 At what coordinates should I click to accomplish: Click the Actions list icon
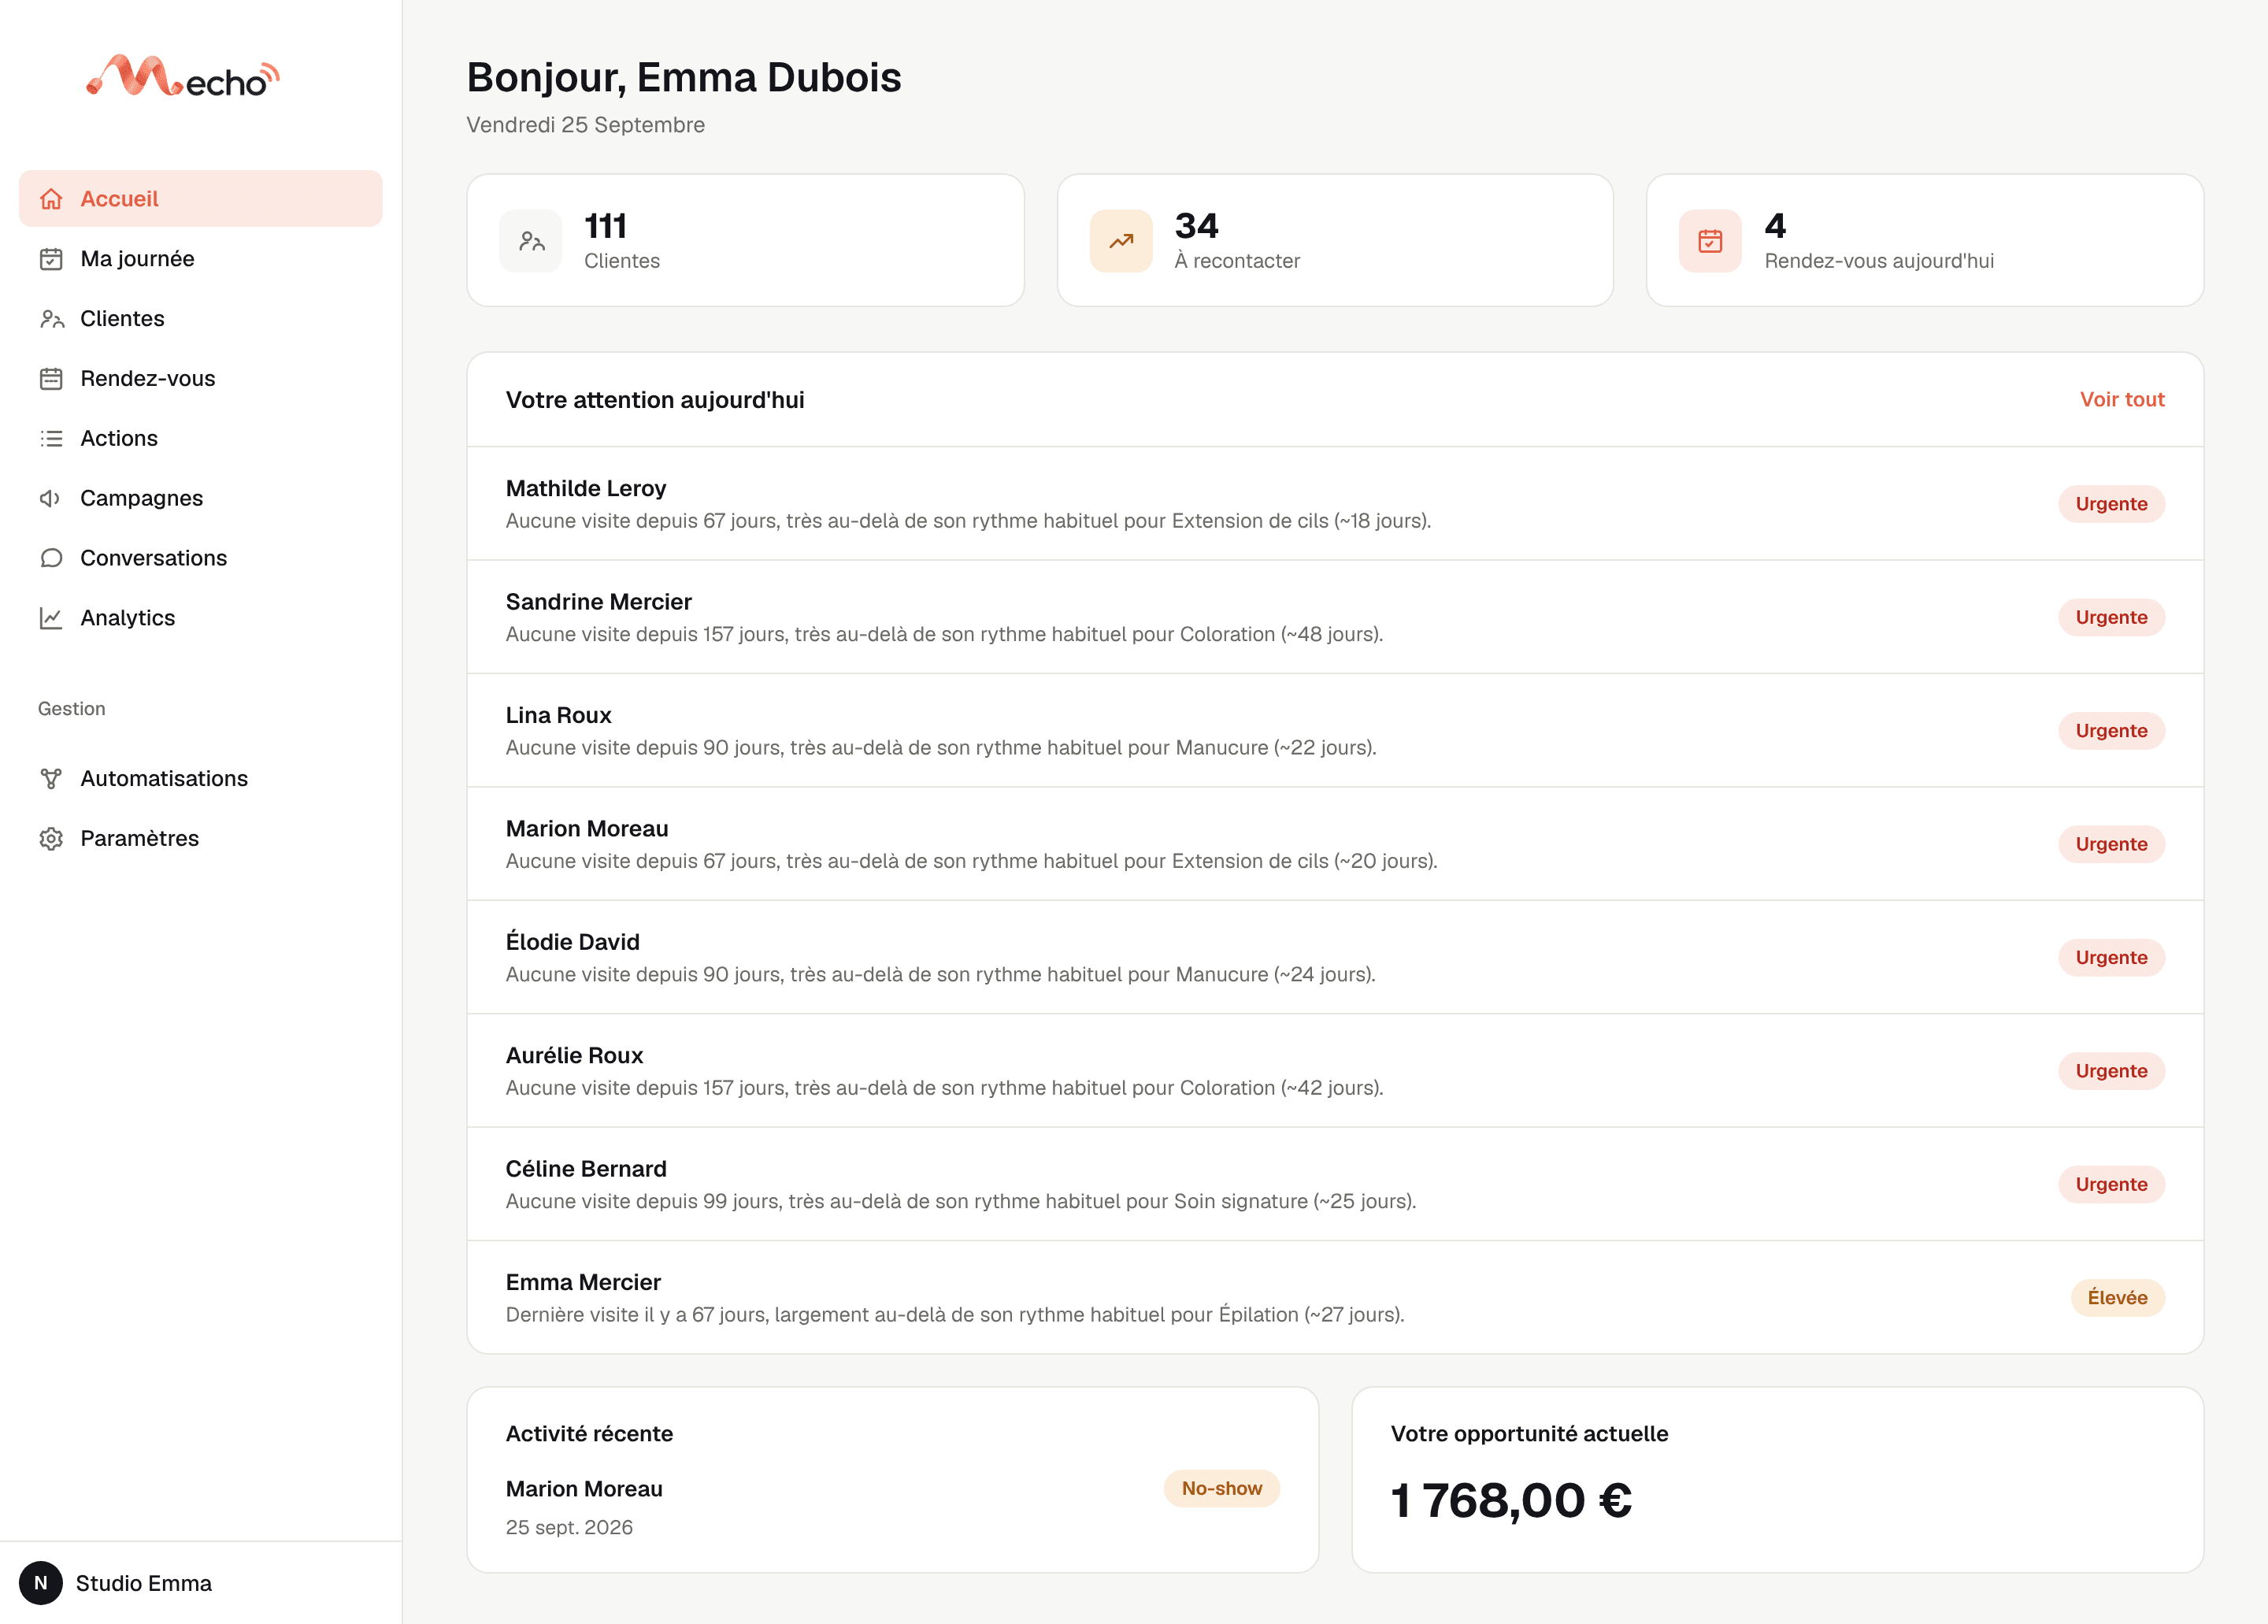(x=51, y=439)
